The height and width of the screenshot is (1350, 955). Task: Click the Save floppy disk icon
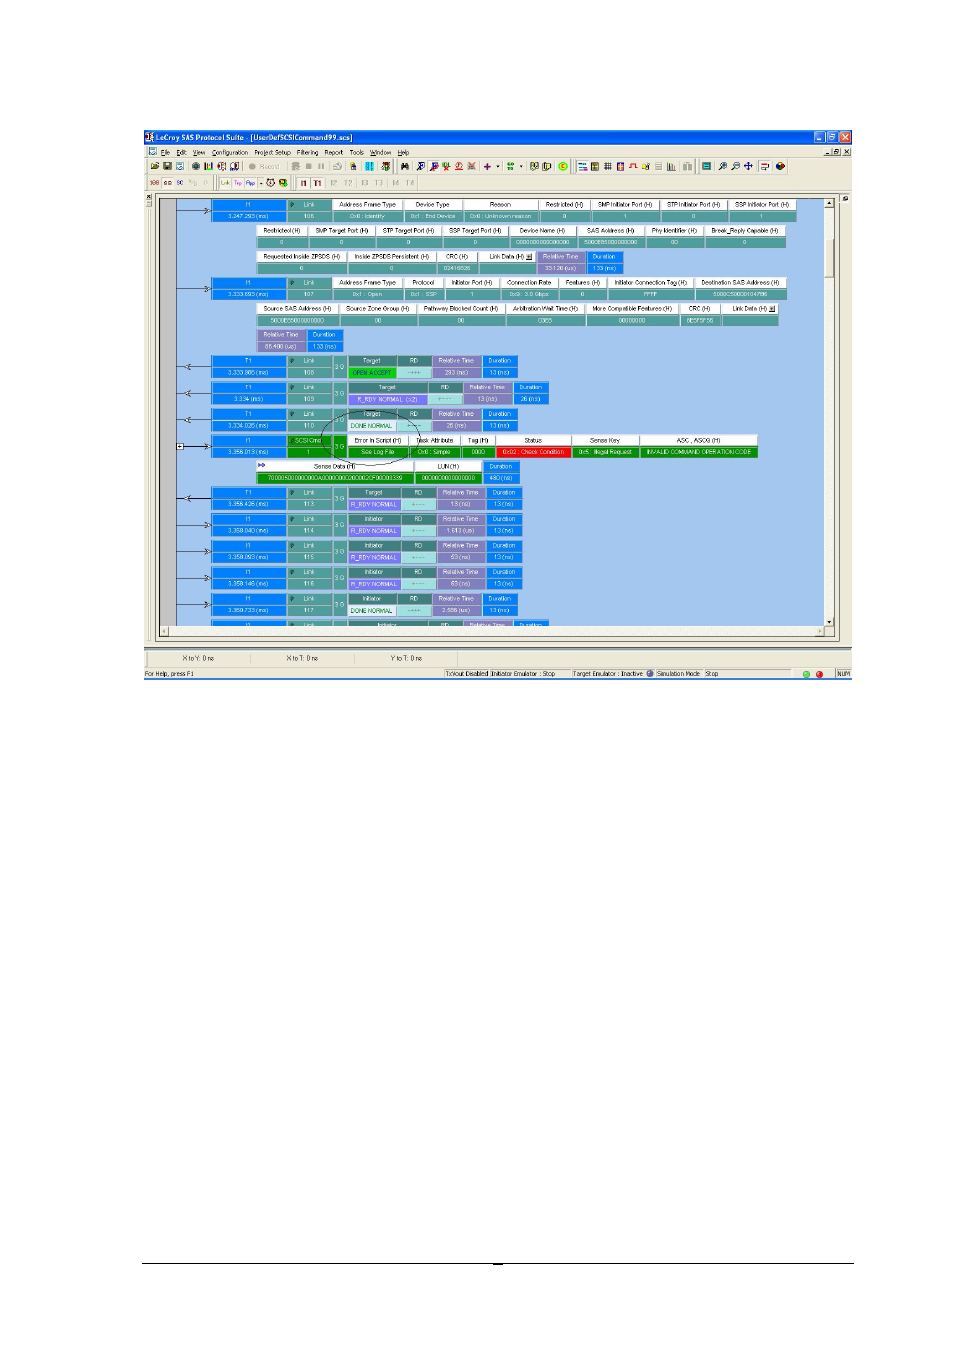pyautogui.click(x=167, y=166)
